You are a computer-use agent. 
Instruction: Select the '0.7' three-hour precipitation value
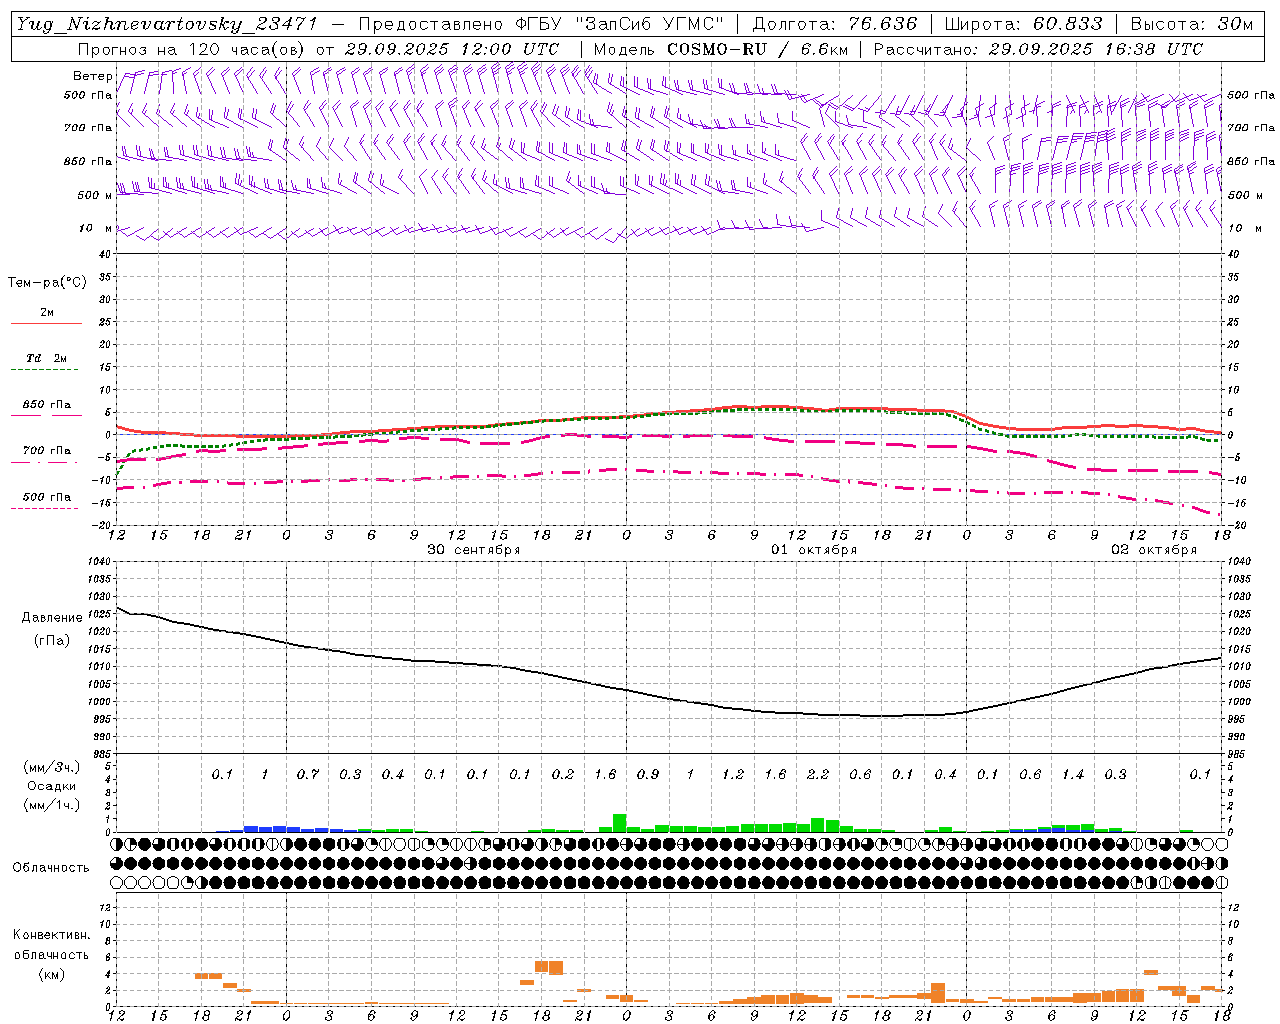308,774
